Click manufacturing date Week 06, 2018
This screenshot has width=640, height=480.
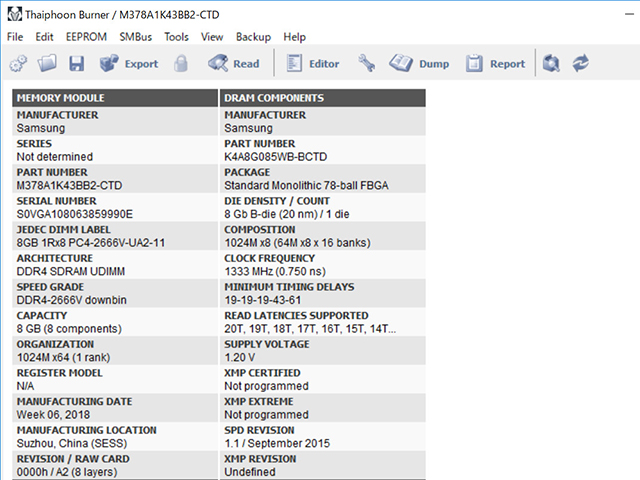click(x=53, y=414)
